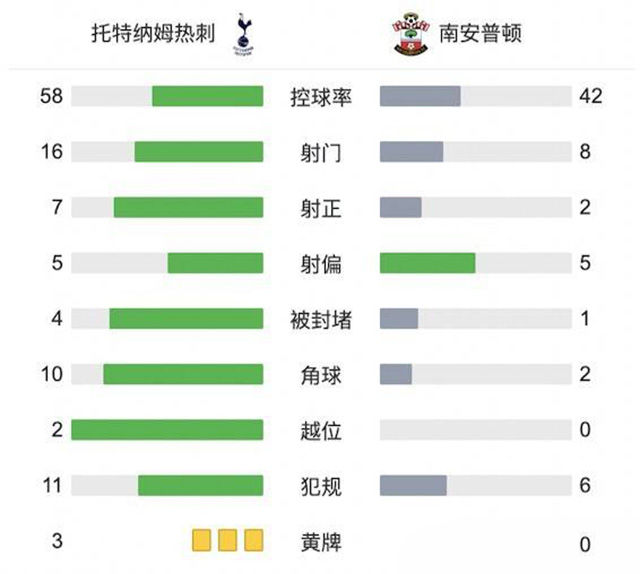Click the Southampton club crest
This screenshot has width=640, height=574.
click(x=407, y=32)
